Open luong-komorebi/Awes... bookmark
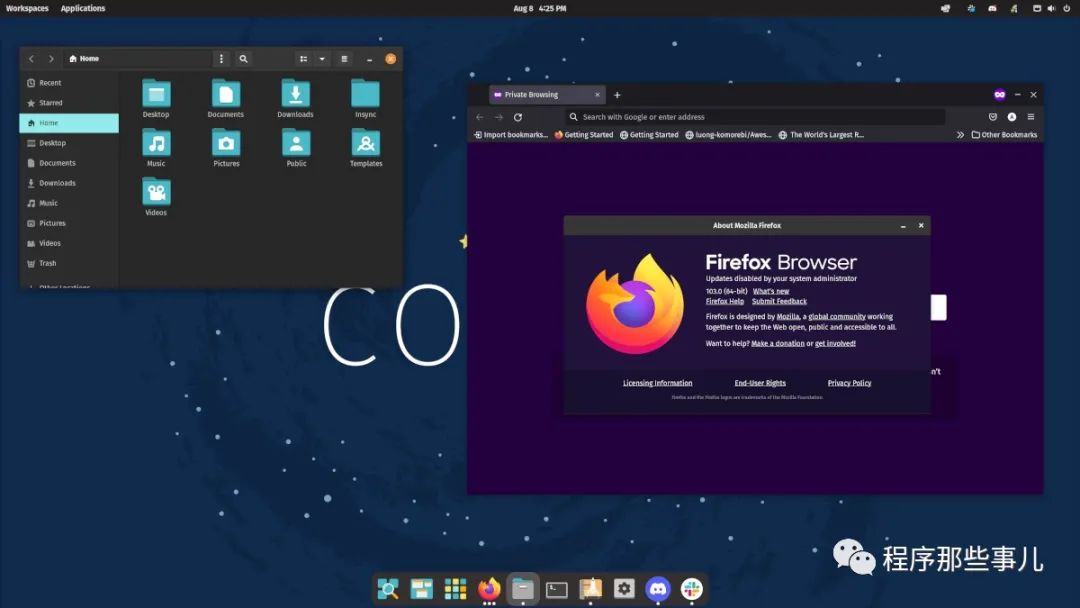The width and height of the screenshot is (1080, 608). (728, 135)
